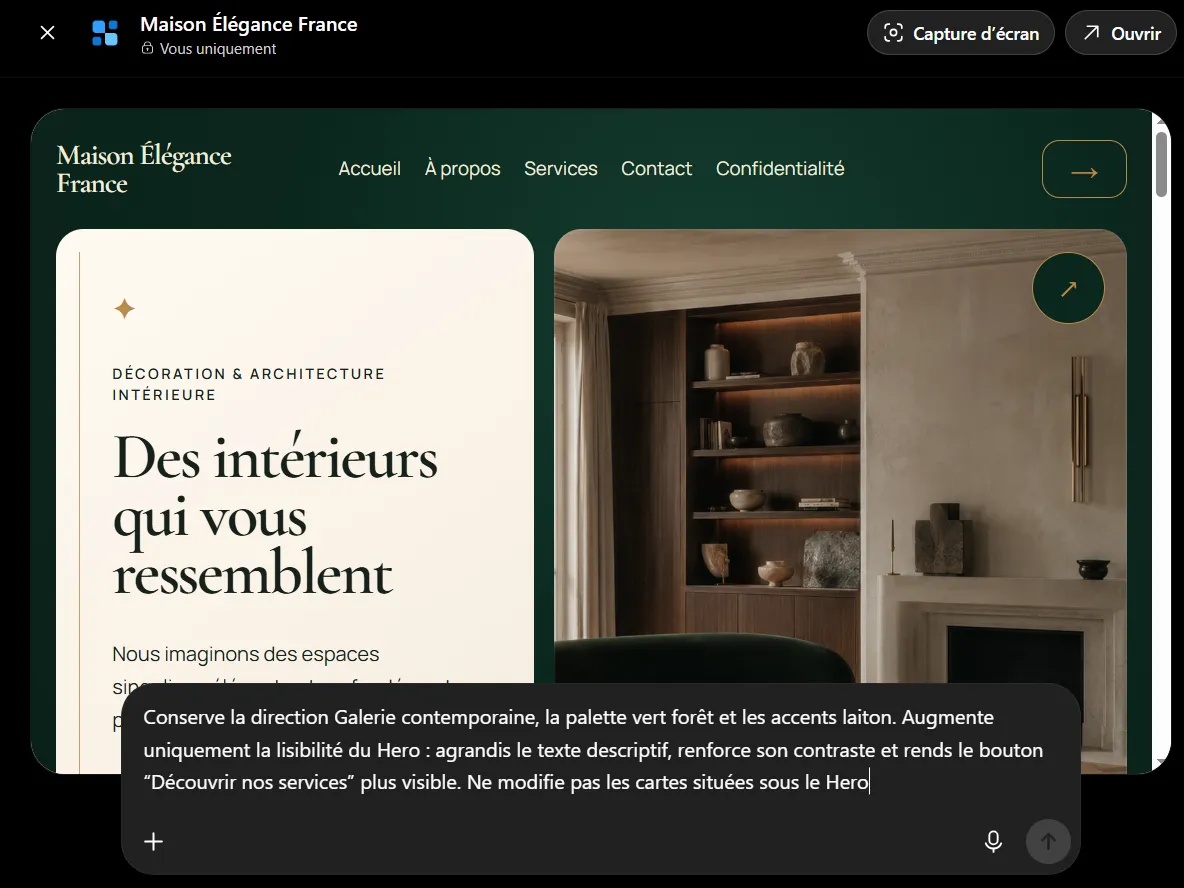Start voice input with the microphone icon

(x=994, y=841)
